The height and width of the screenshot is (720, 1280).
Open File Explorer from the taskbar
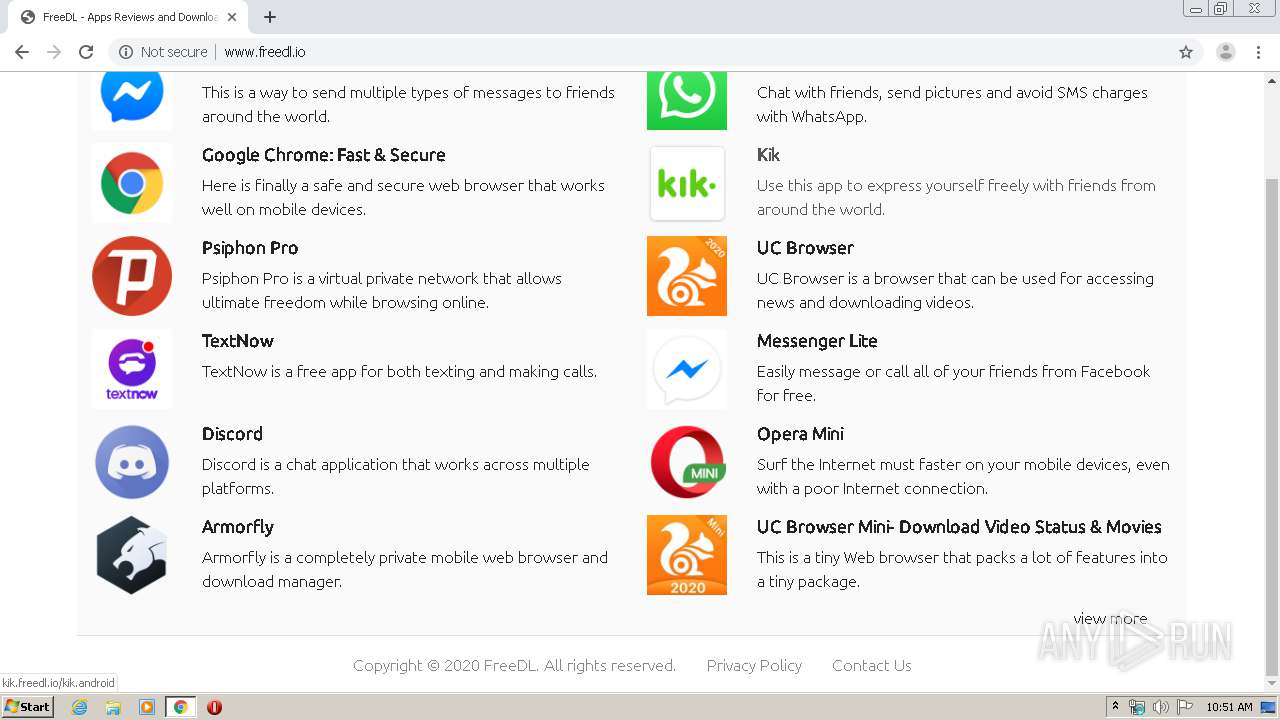coord(113,707)
